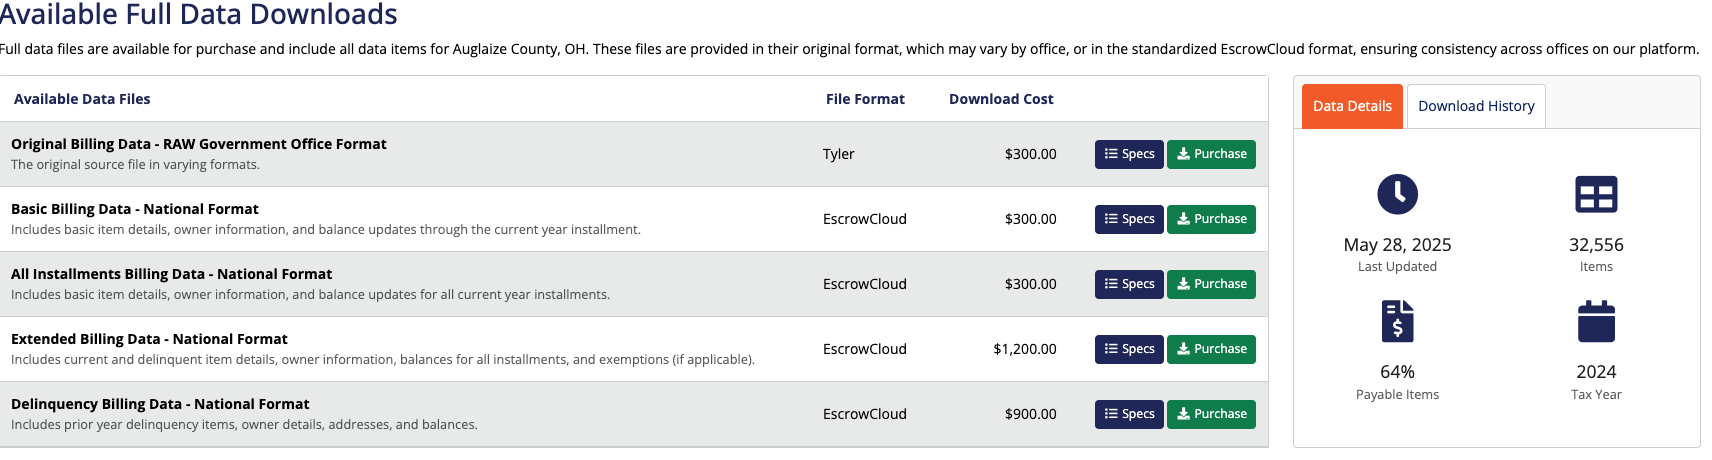Purchase Extended Billing Data file
Screen dimensions: 1712x460
pos(1211,349)
